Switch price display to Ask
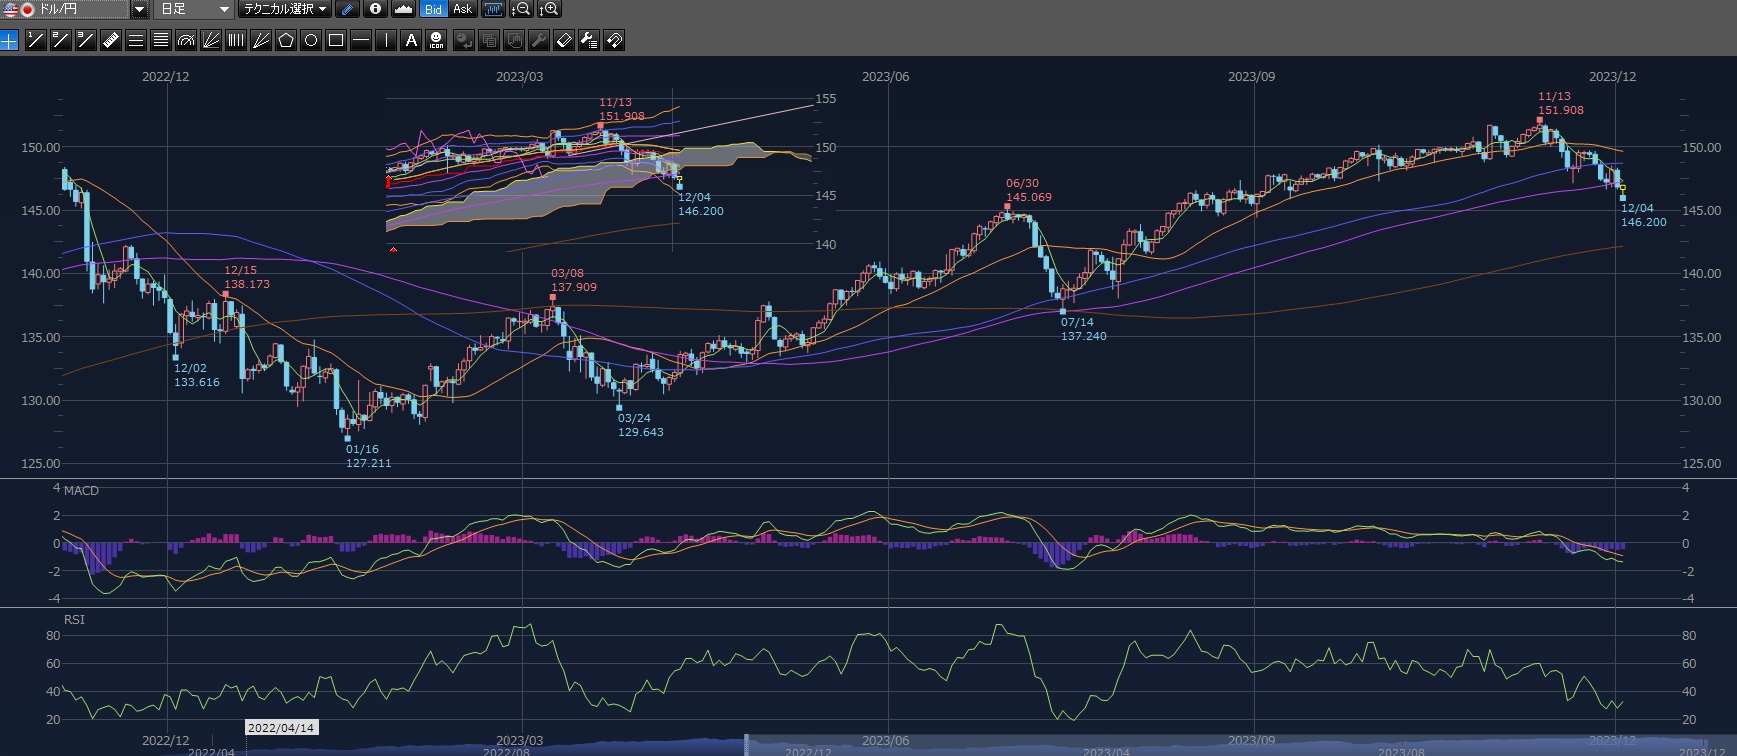 click(462, 9)
